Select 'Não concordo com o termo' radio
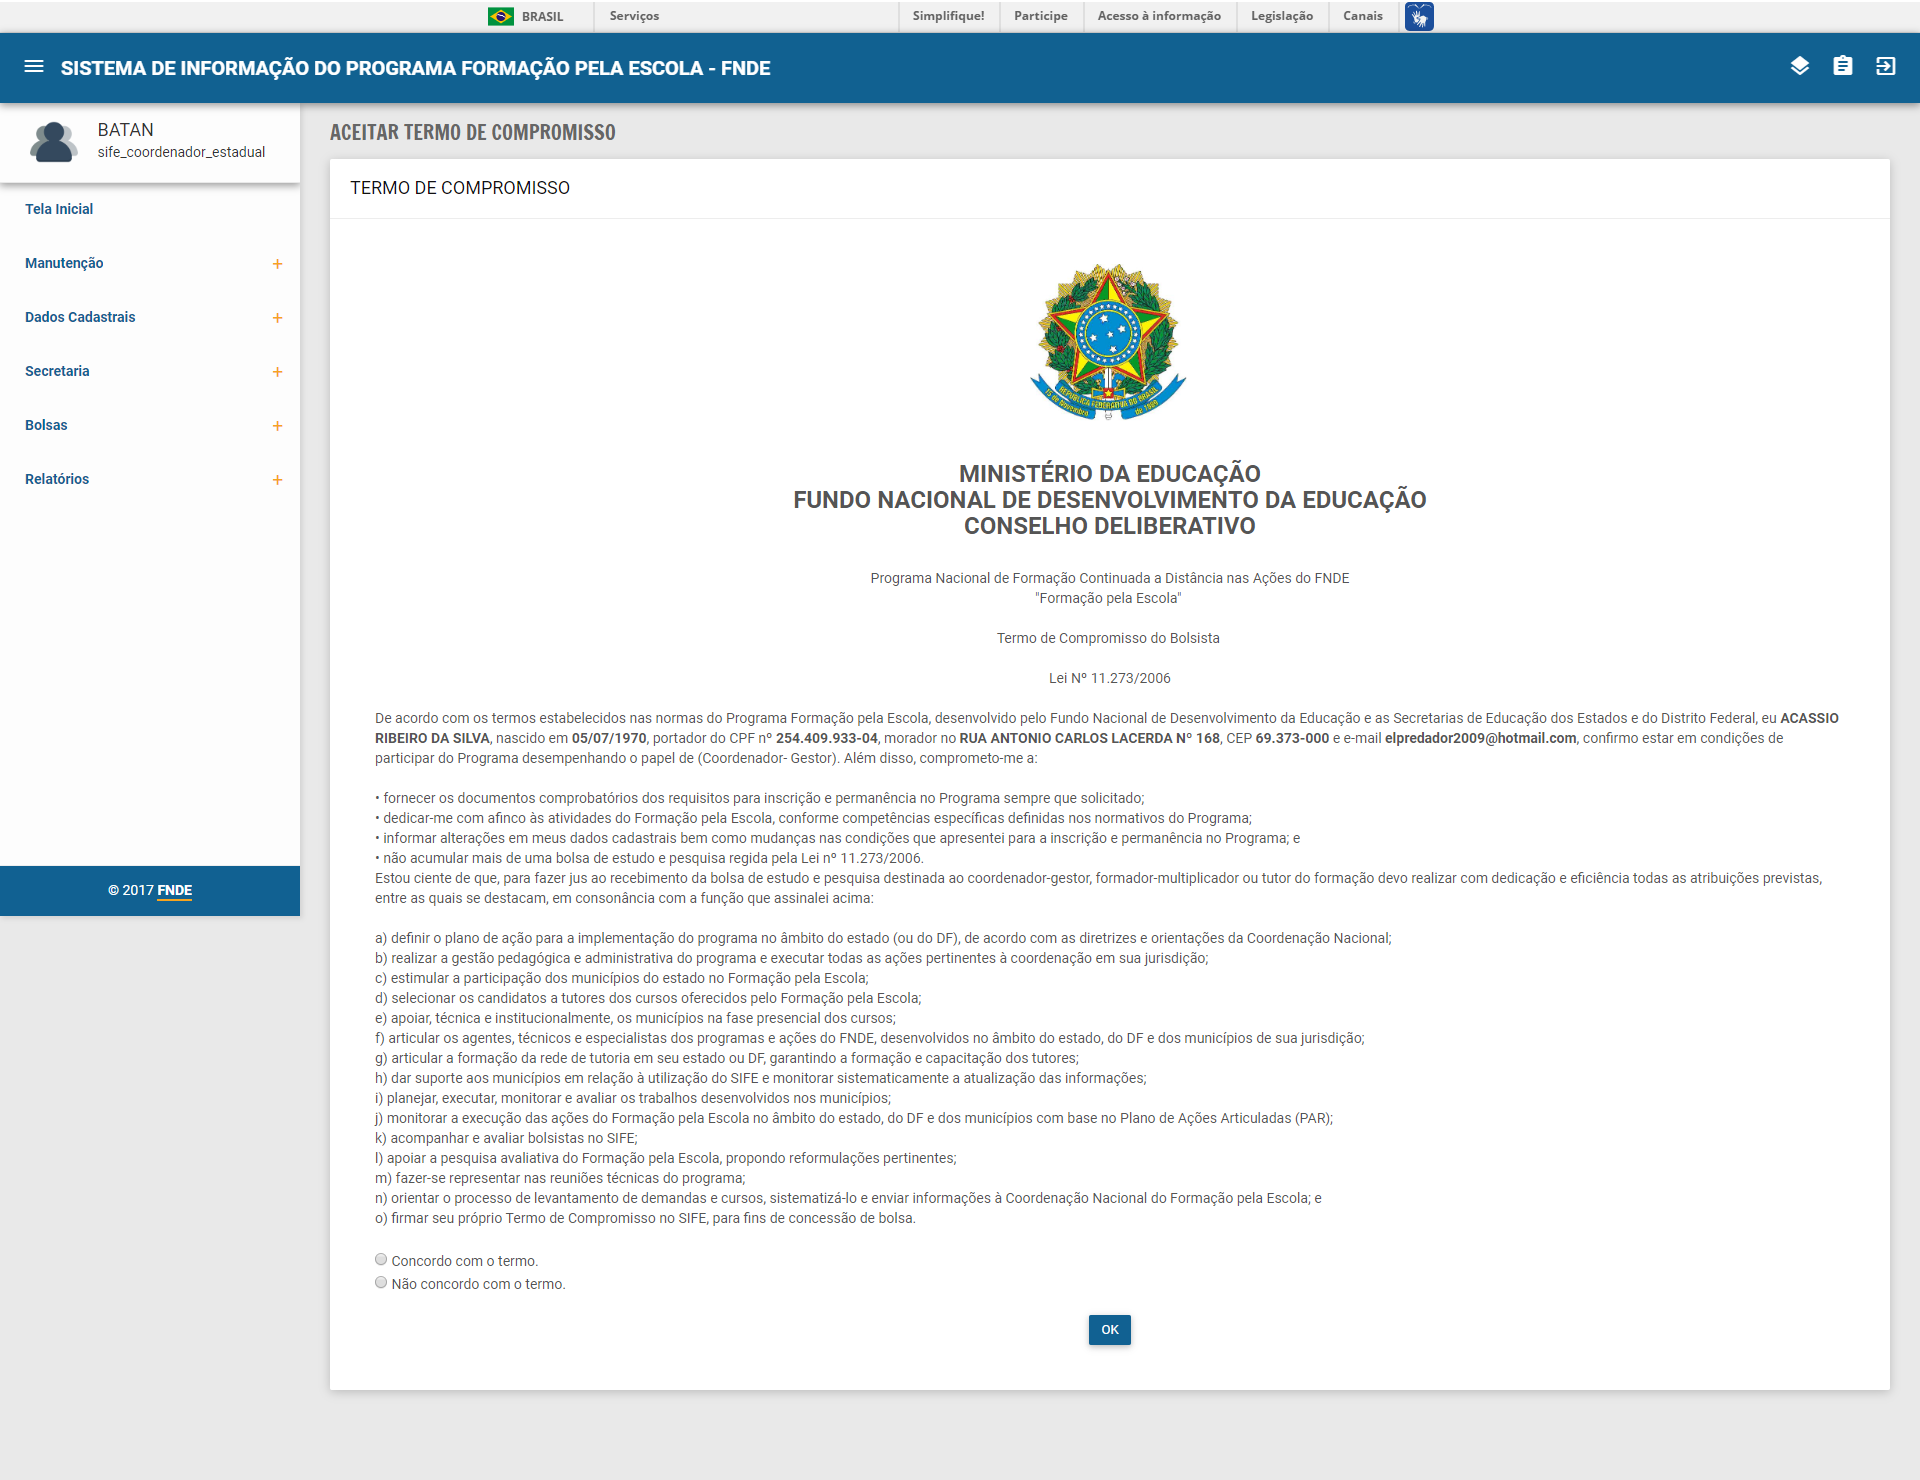The width and height of the screenshot is (1920, 1480). (381, 1283)
